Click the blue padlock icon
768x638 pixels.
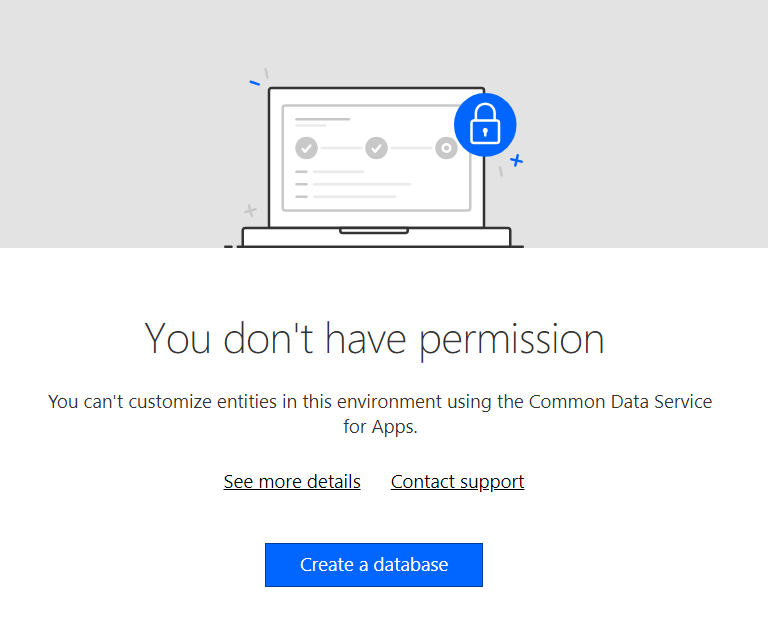(x=485, y=126)
